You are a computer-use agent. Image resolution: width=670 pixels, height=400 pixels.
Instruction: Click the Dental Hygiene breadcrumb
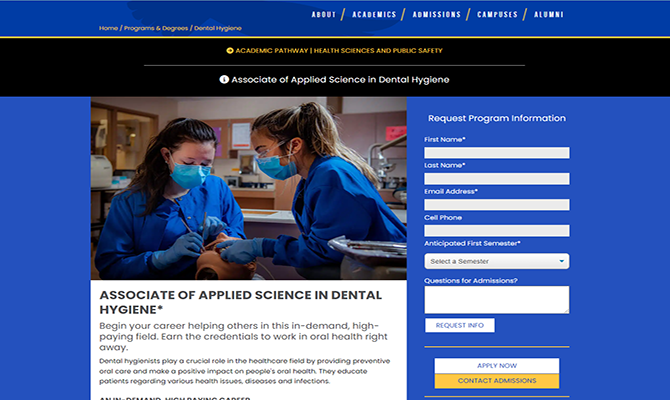[218, 28]
